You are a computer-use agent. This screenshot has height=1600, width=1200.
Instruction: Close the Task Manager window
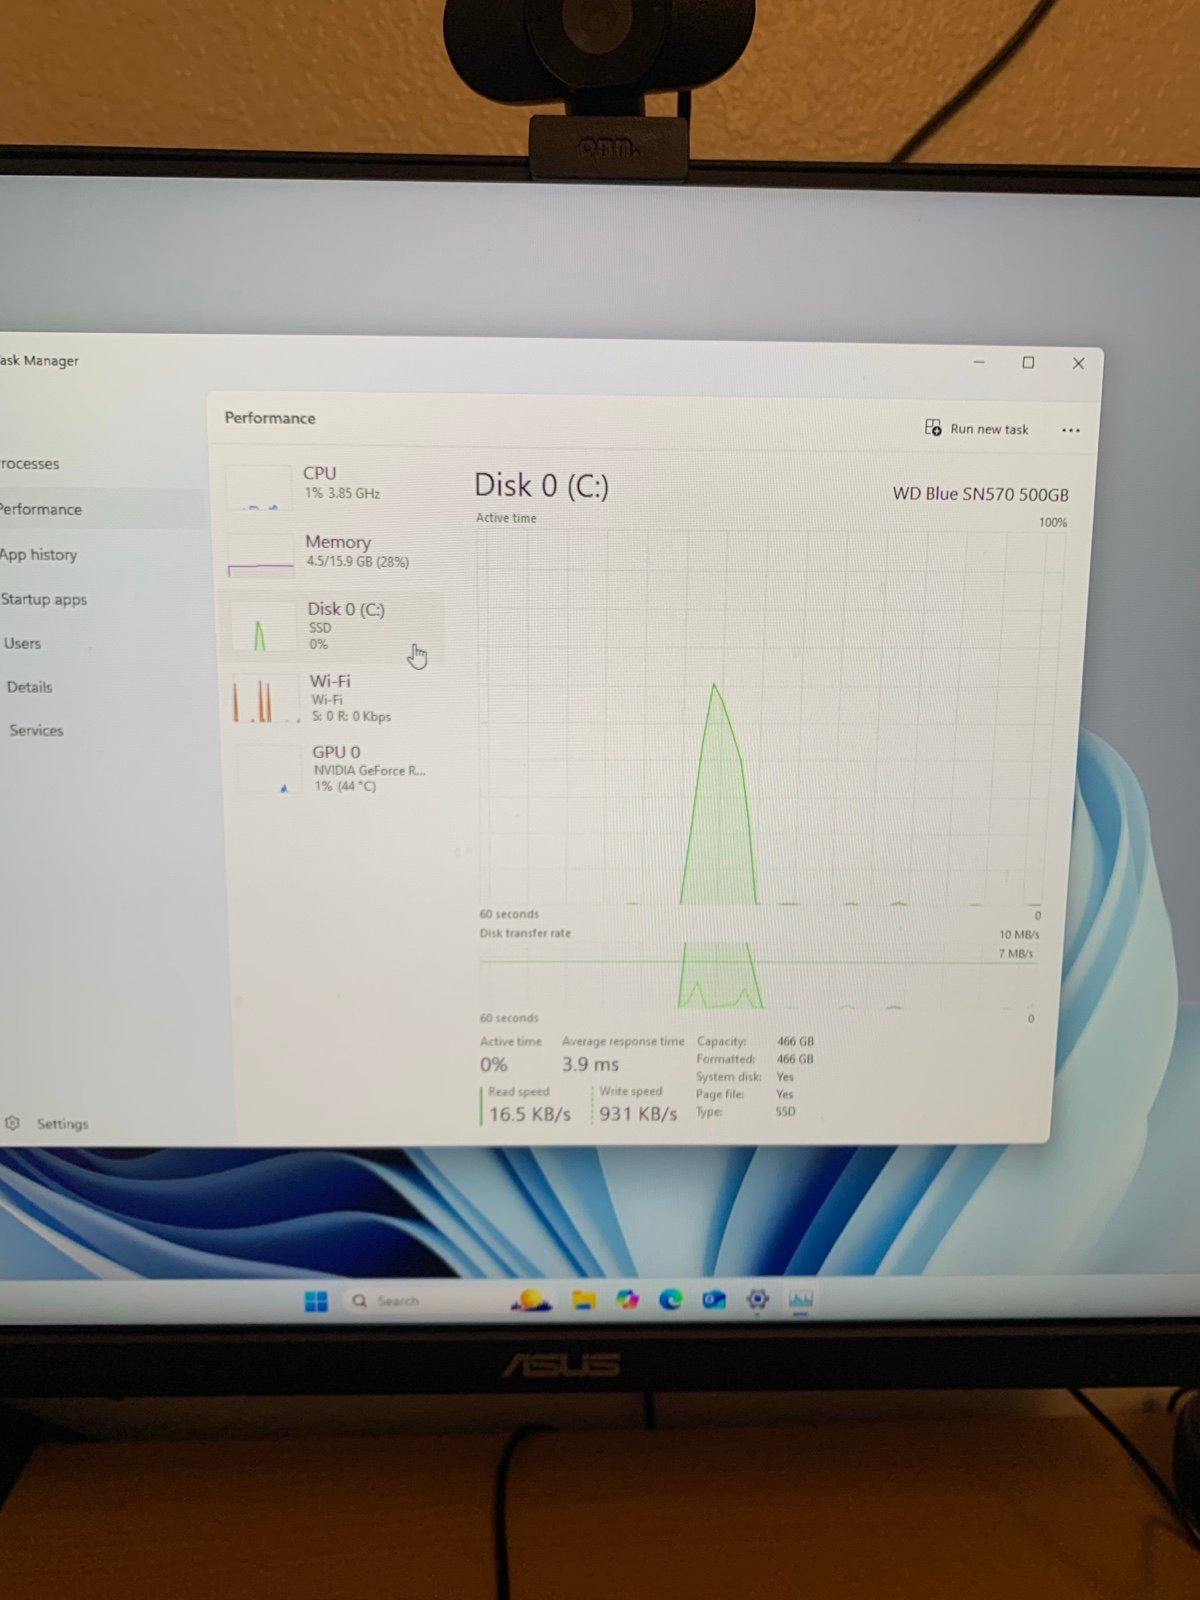(1078, 364)
